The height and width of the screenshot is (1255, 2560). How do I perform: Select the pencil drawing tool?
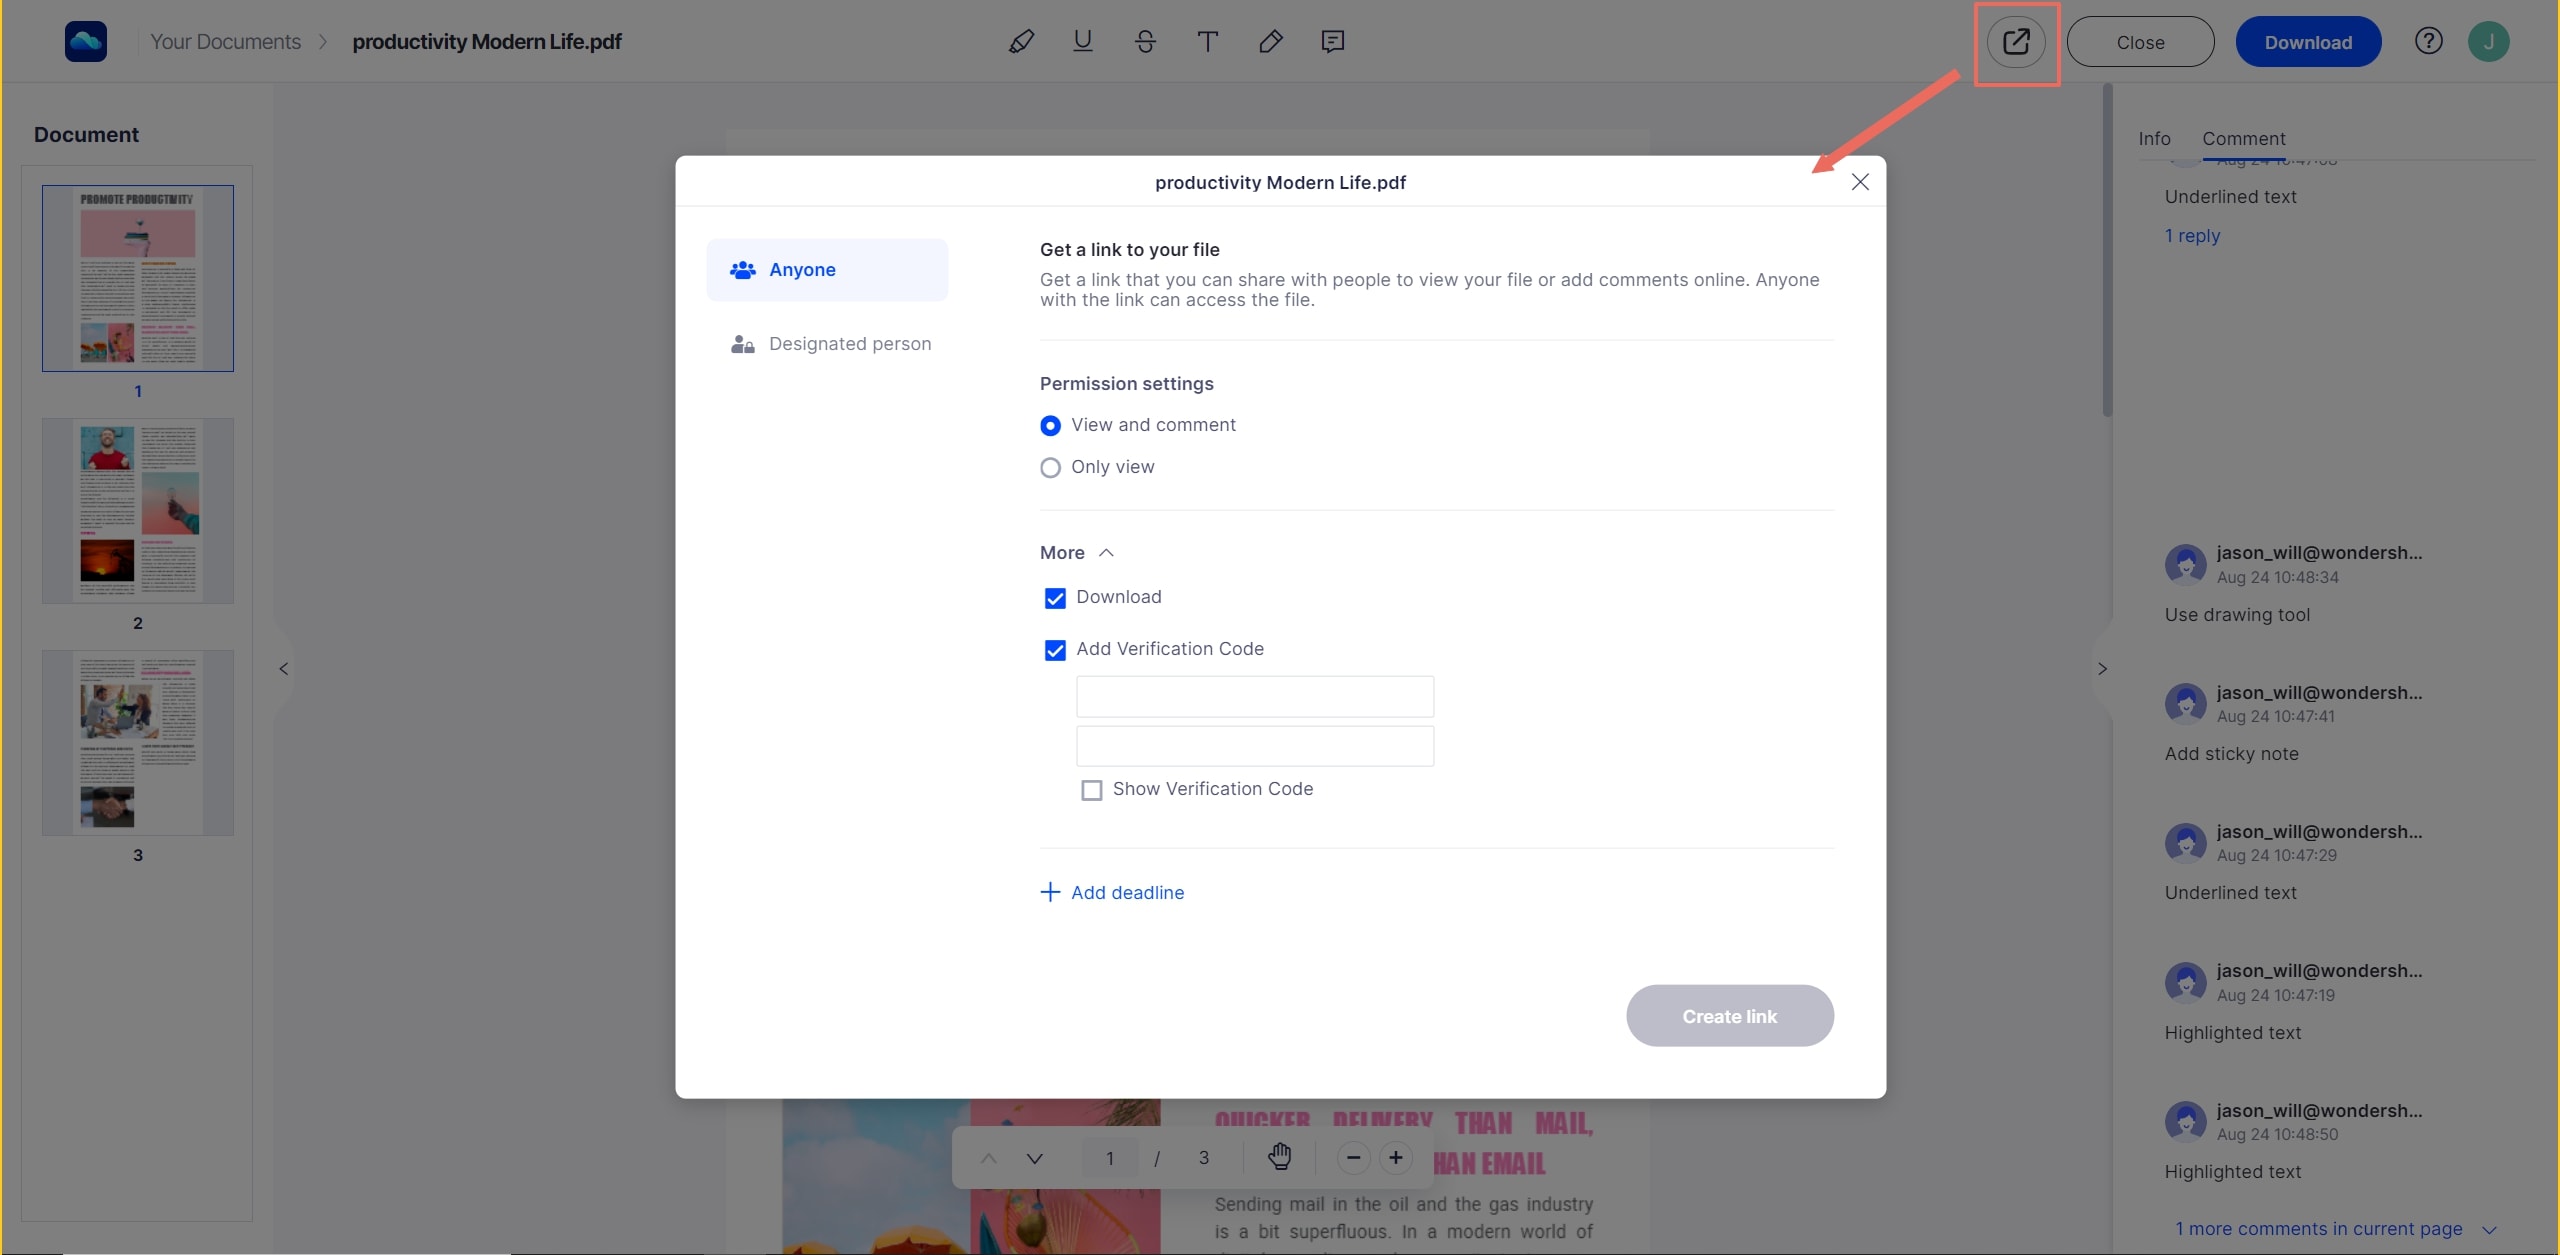tap(1270, 42)
